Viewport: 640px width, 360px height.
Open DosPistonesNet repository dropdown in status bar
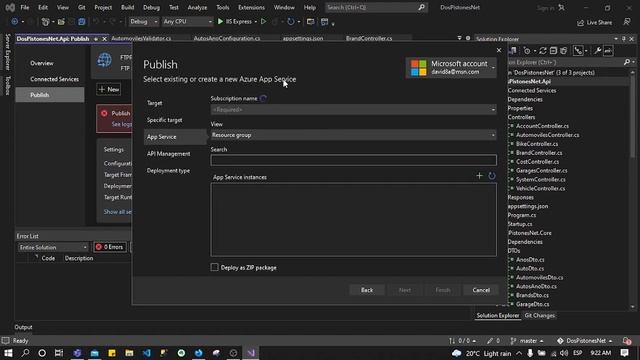tap(585, 340)
